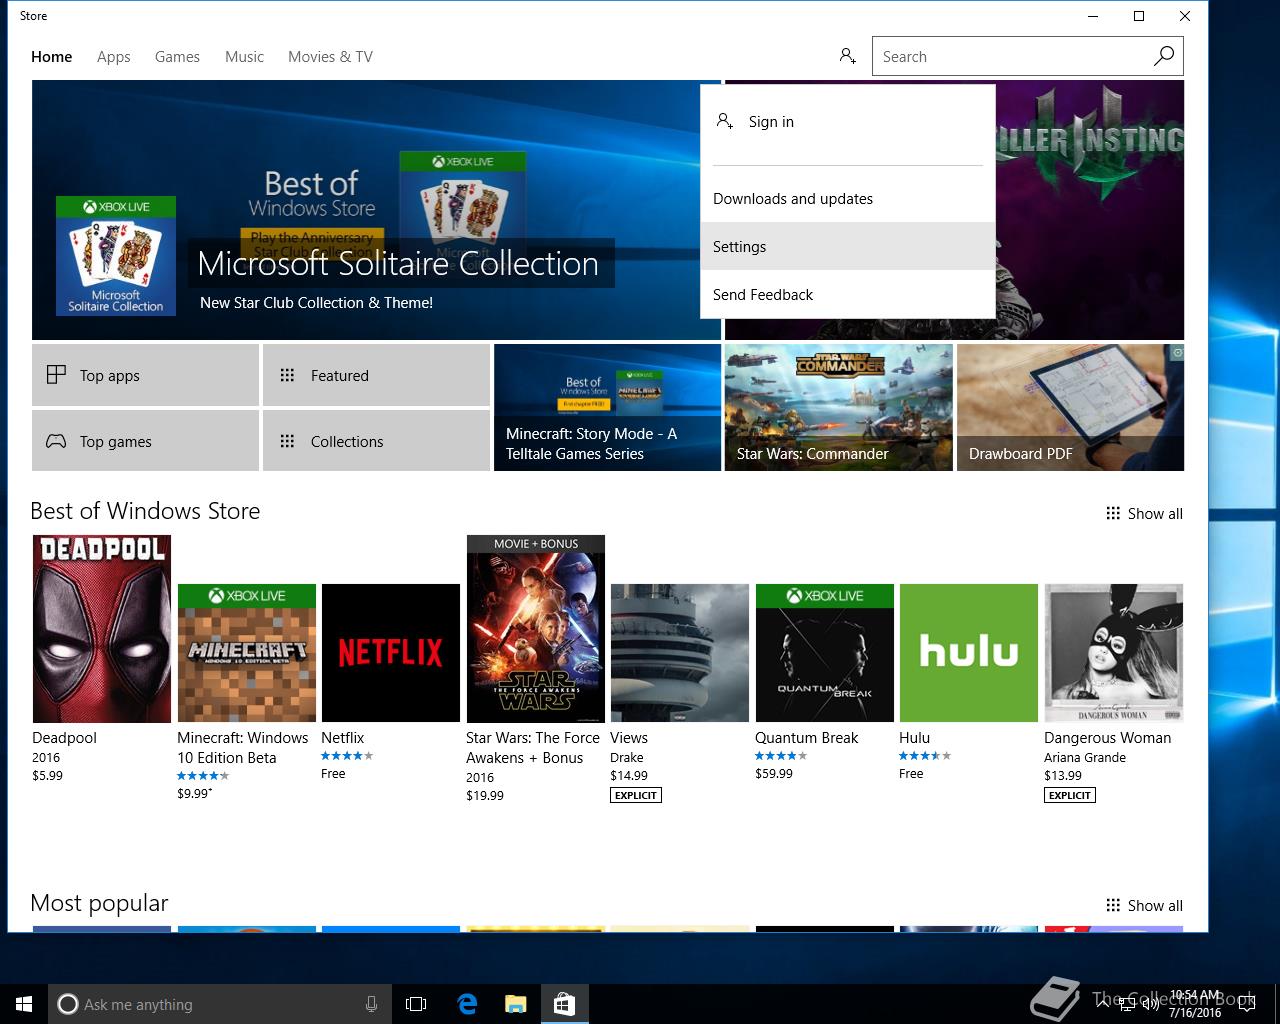Open Dangerous Woman album cover
This screenshot has height=1024, width=1280.
coord(1114,653)
